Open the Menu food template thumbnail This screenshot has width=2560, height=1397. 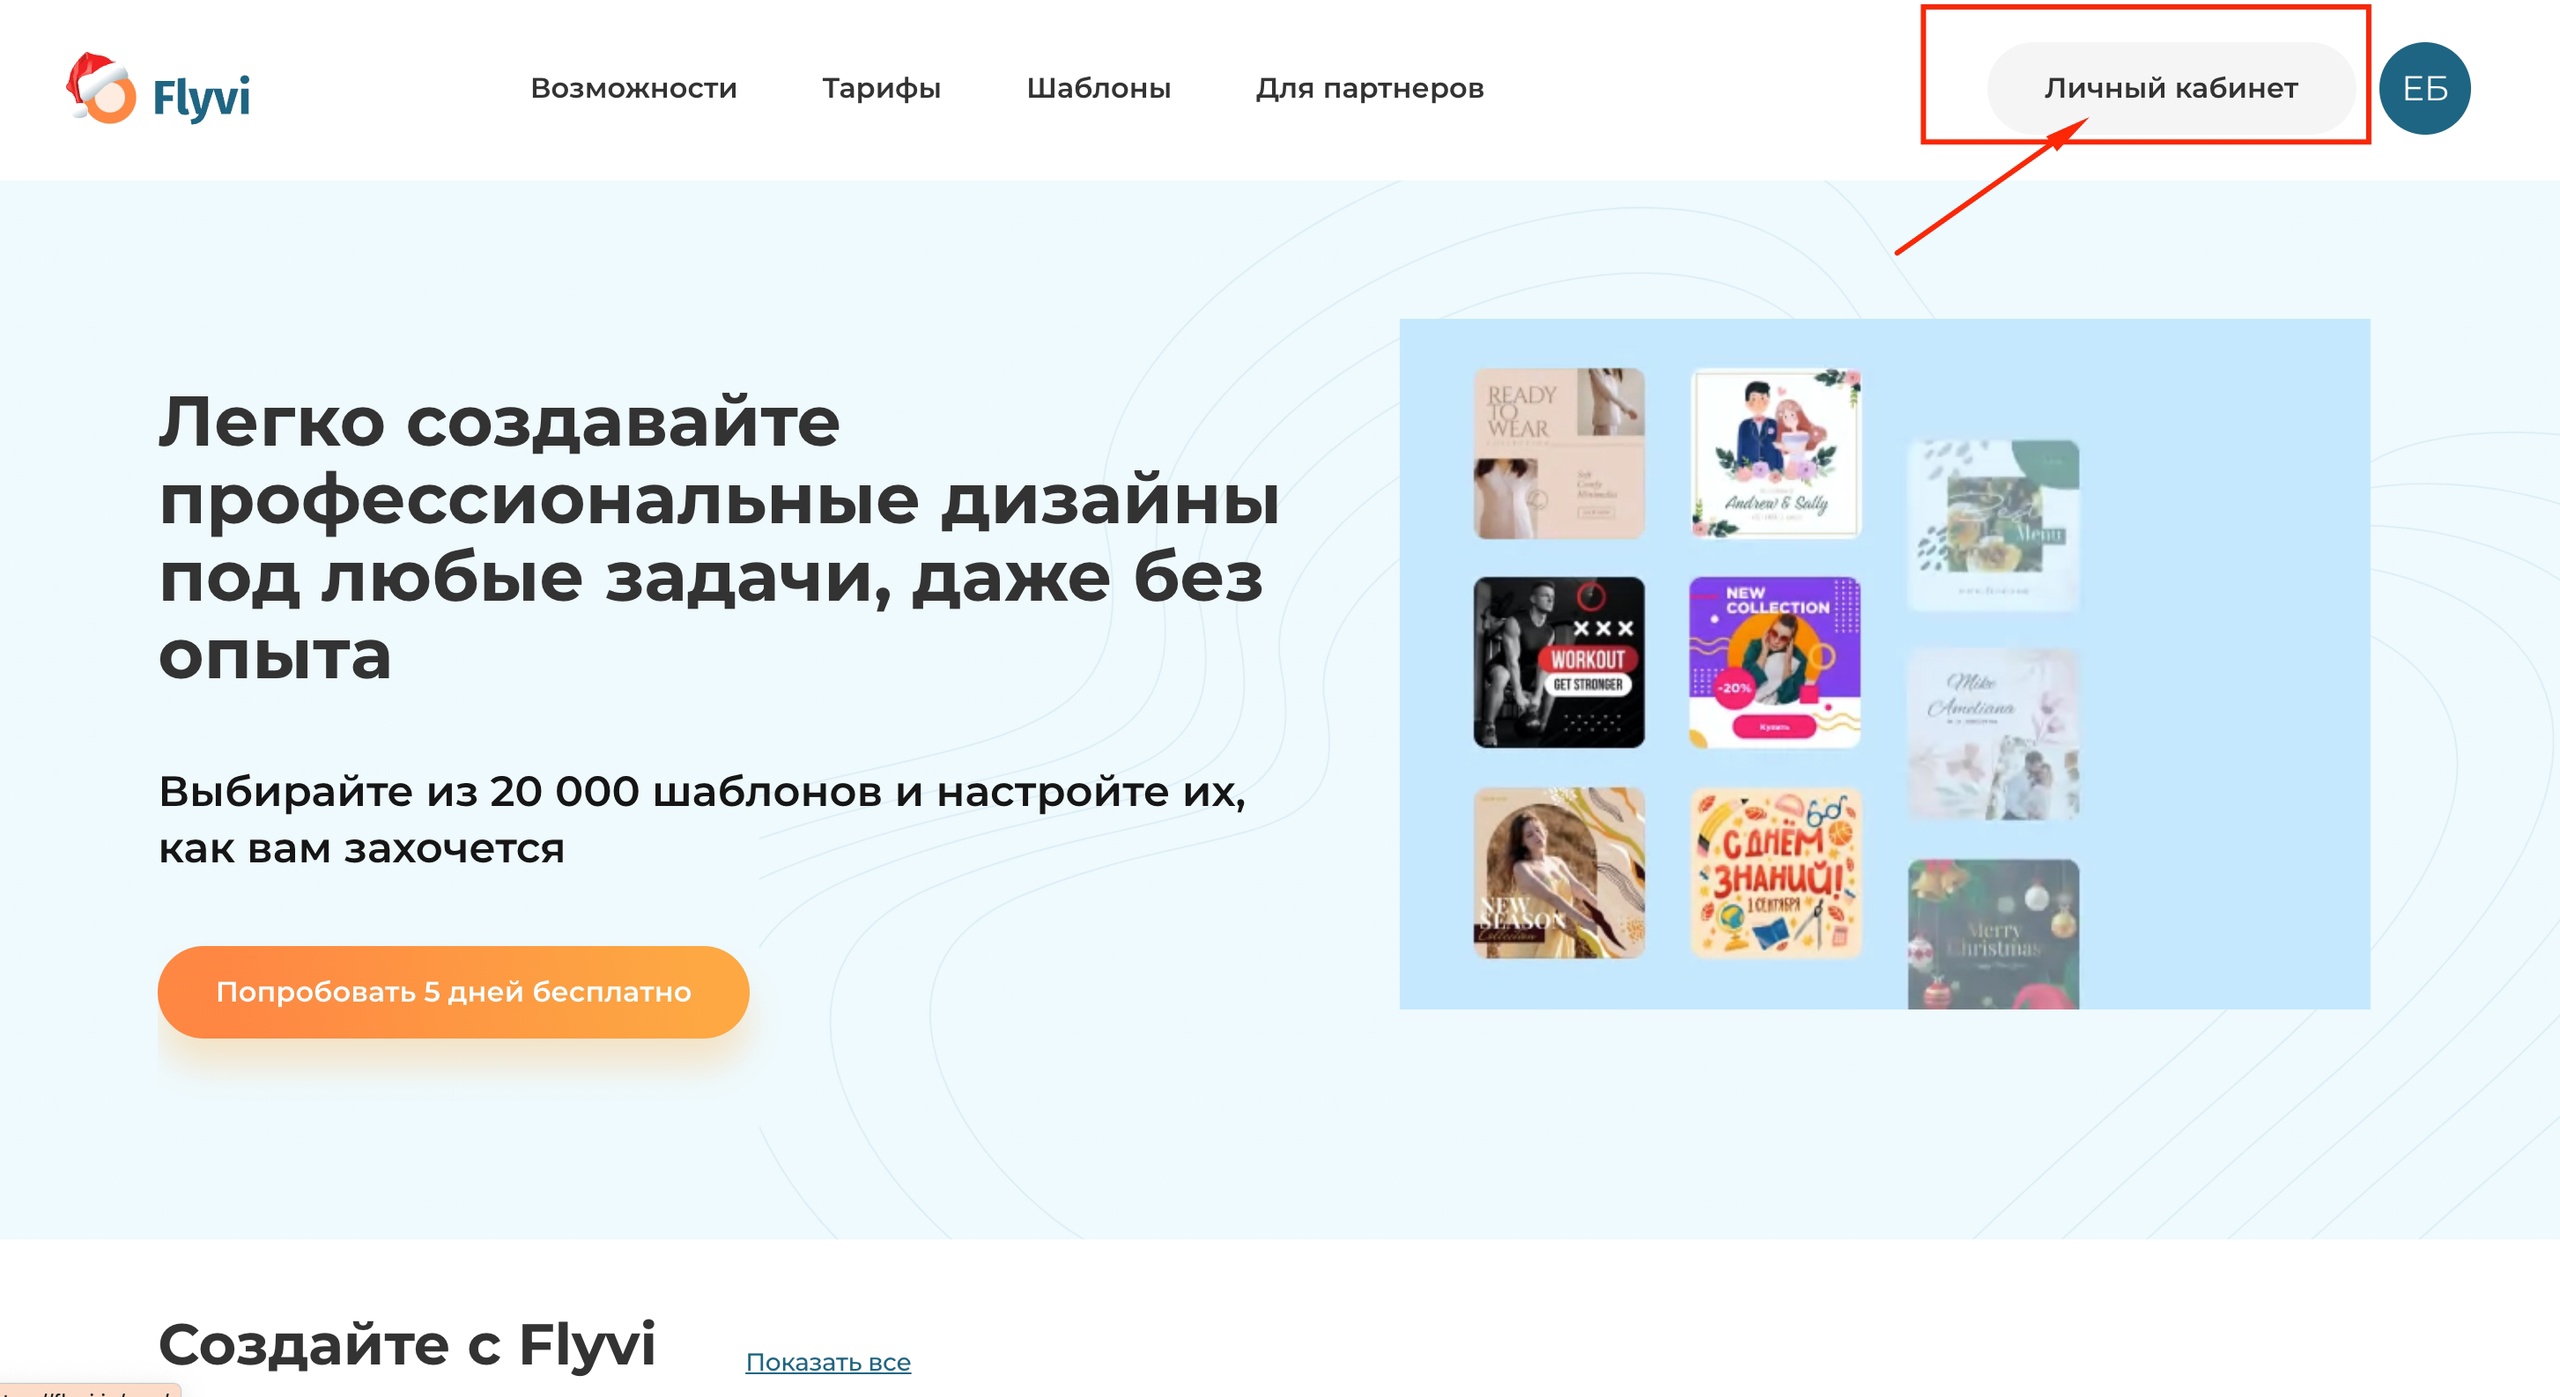[x=1993, y=525]
